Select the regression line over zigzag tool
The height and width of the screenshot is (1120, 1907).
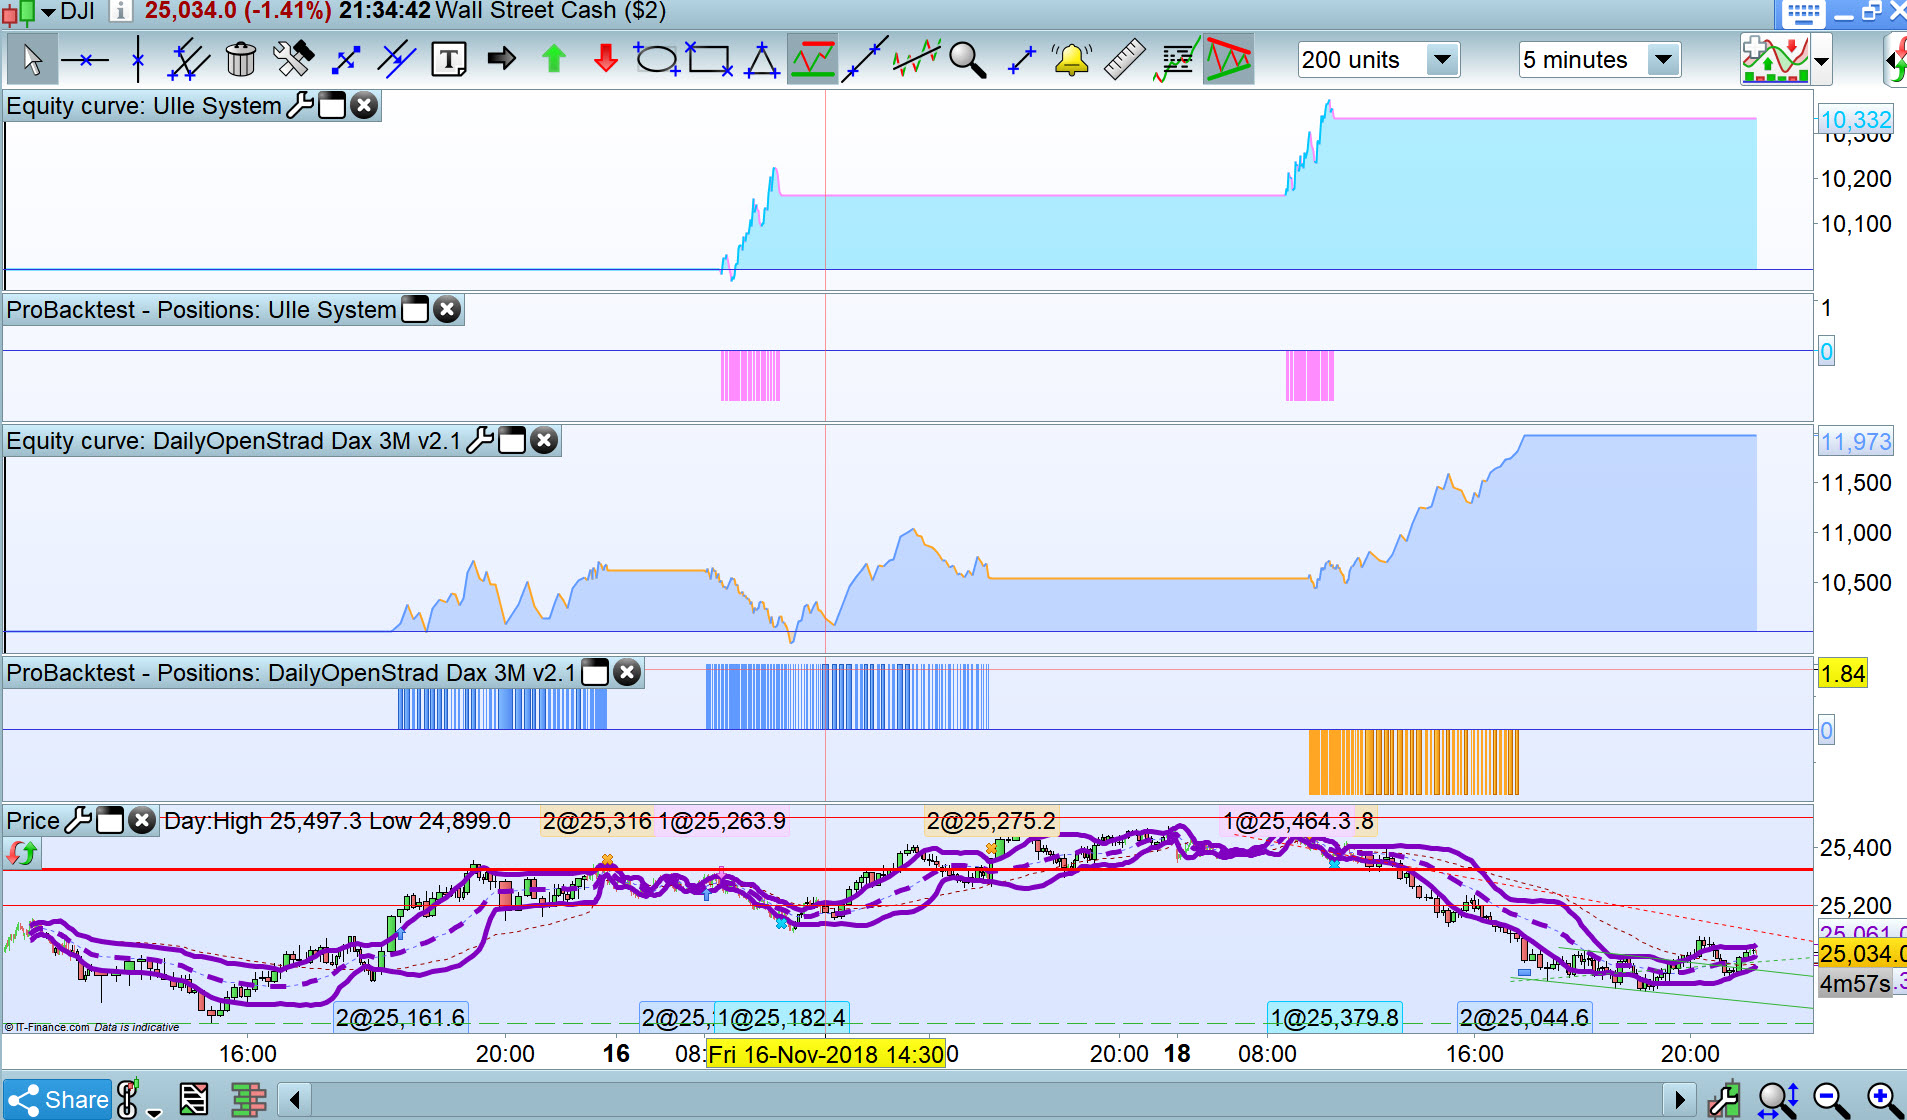[917, 60]
